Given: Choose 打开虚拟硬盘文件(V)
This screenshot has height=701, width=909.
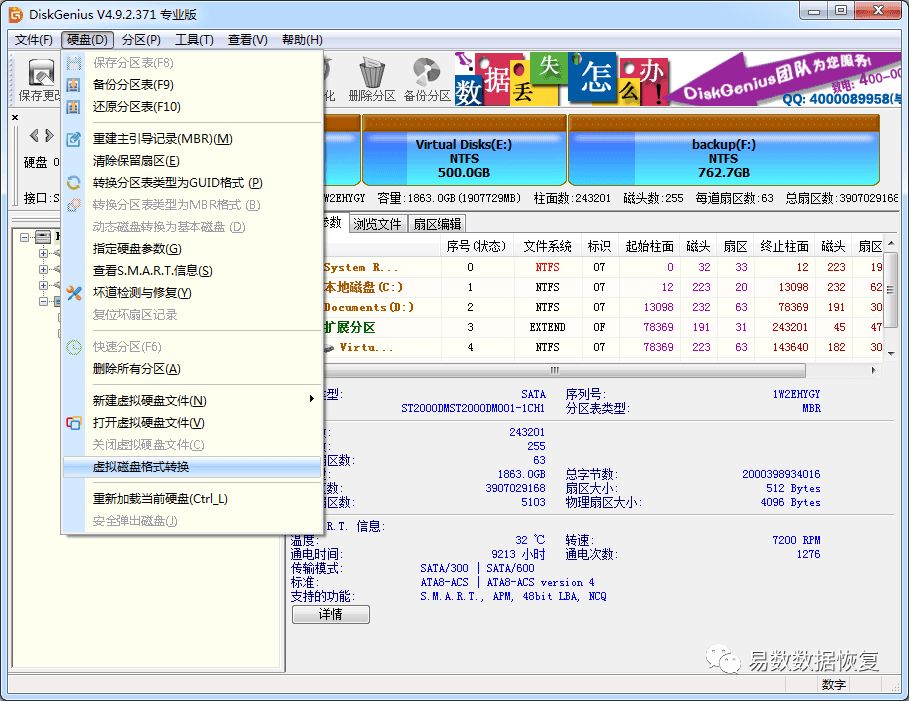Looking at the screenshot, I should [192, 423].
